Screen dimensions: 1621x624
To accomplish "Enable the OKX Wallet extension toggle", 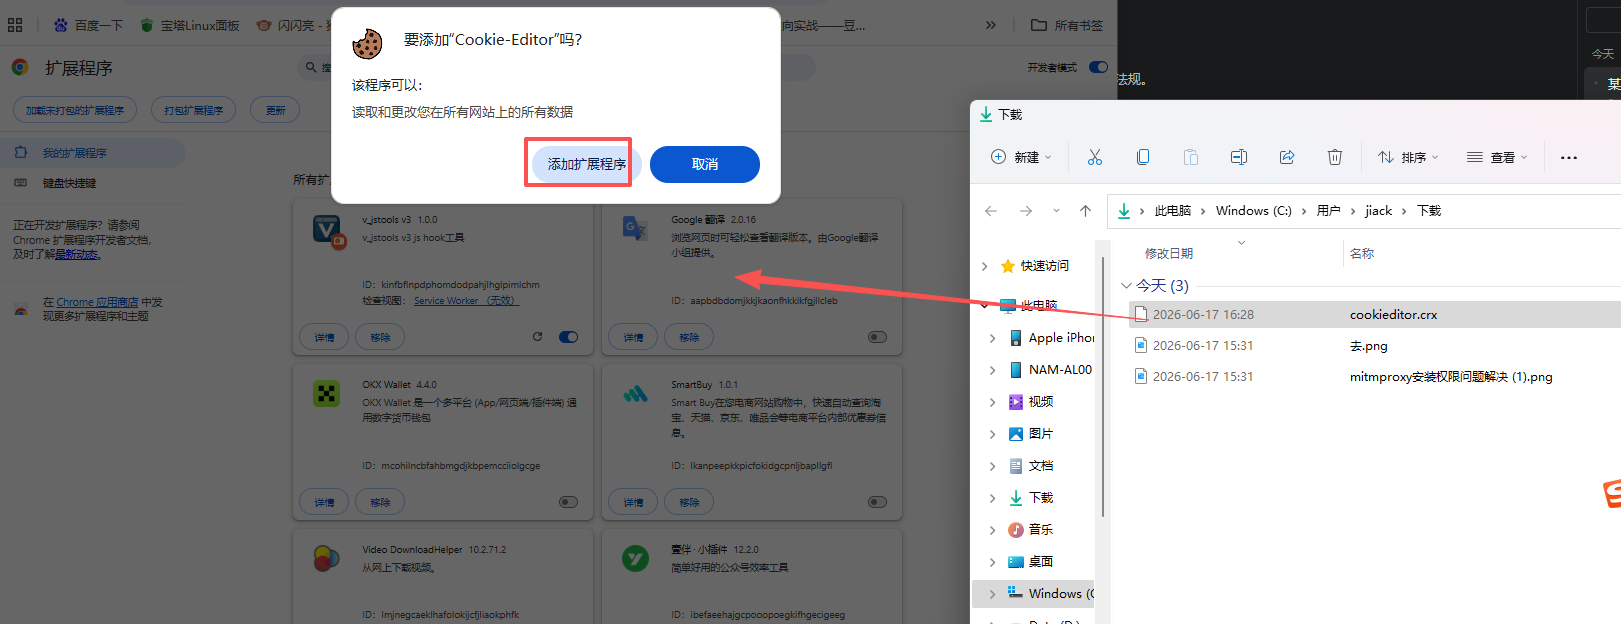I will point(568,502).
